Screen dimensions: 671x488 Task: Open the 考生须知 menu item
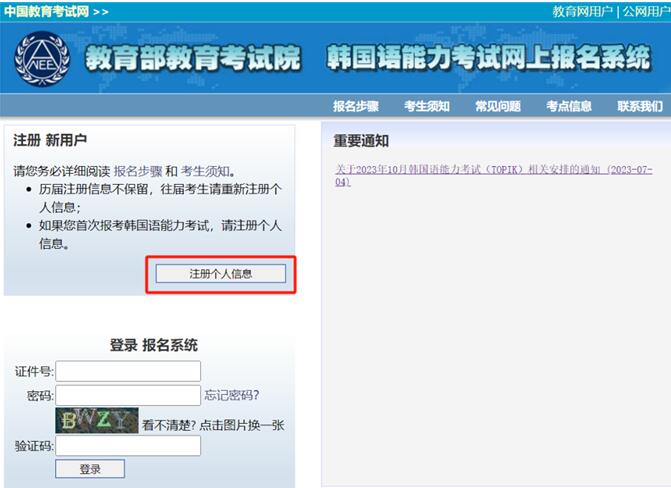[x=427, y=106]
